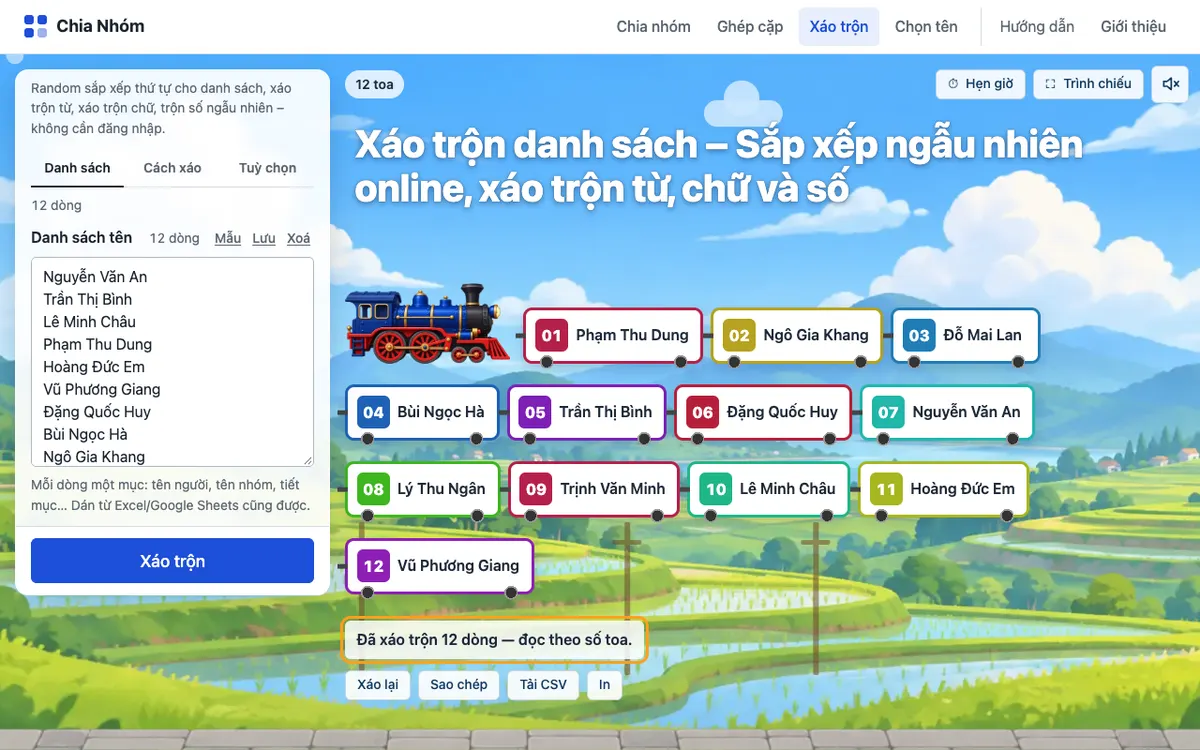Focus the Danh sách tên text area
The image size is (1200, 750).
pyautogui.click(x=172, y=362)
